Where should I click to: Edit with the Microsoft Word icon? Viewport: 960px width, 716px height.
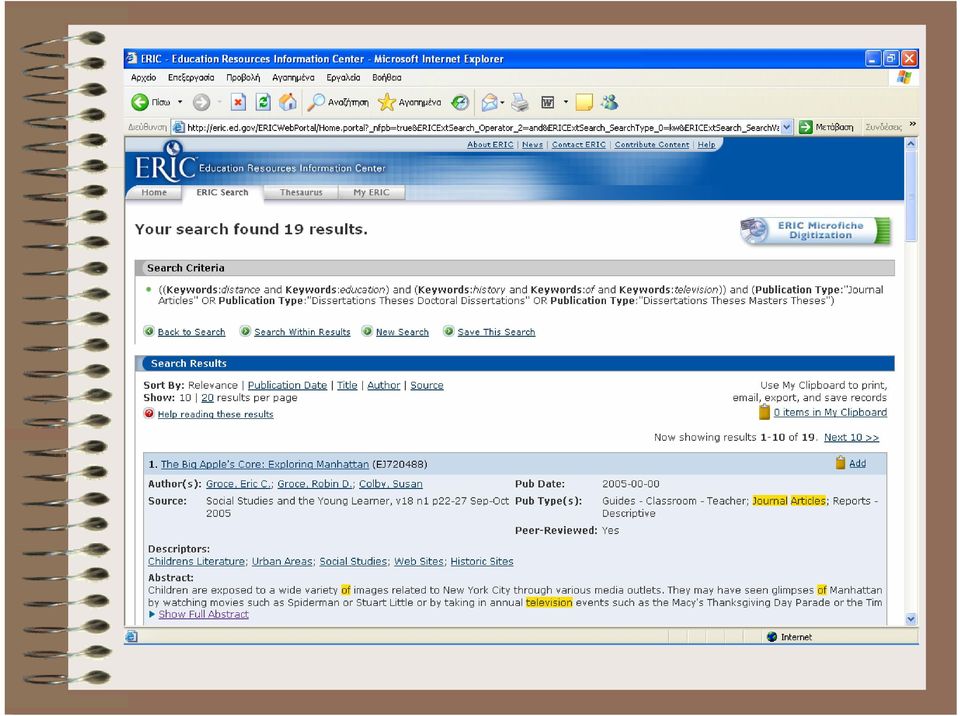pyautogui.click(x=548, y=102)
